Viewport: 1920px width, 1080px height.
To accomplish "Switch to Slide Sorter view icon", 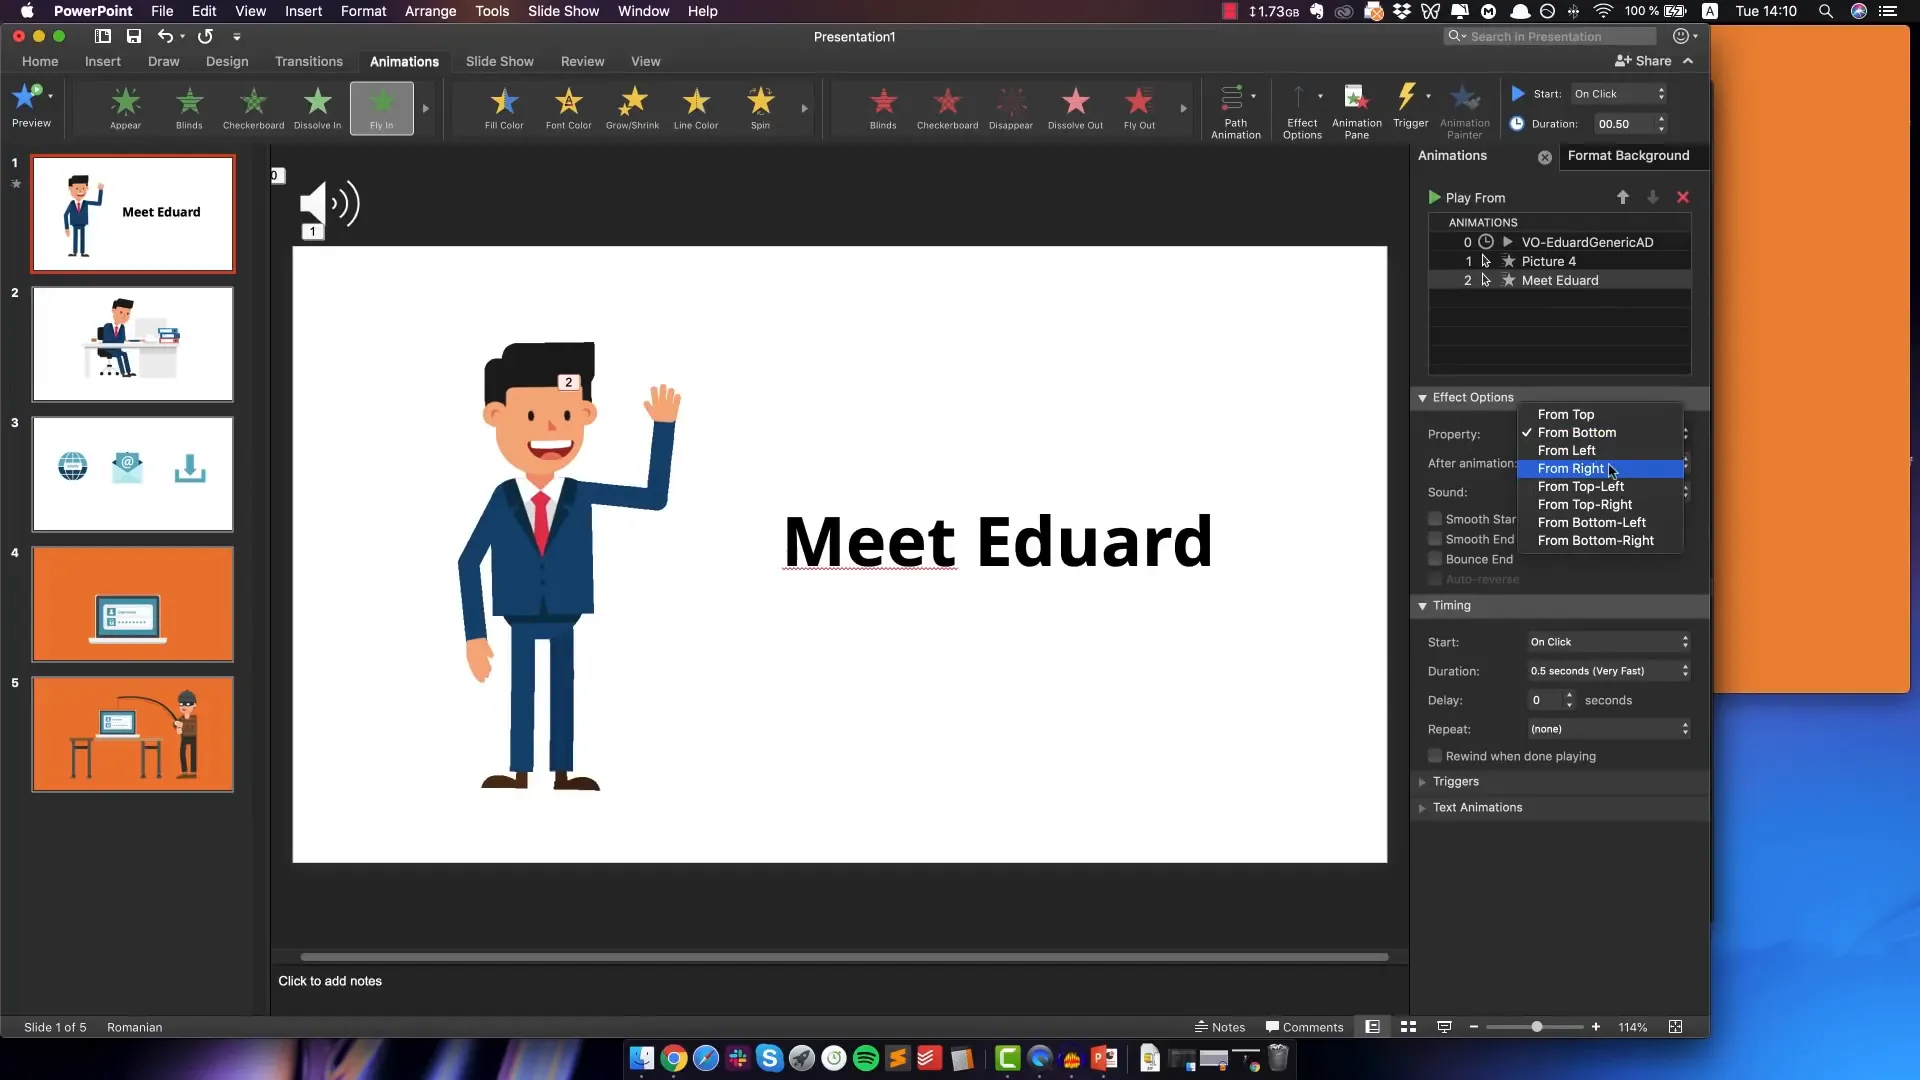I will point(1408,1027).
